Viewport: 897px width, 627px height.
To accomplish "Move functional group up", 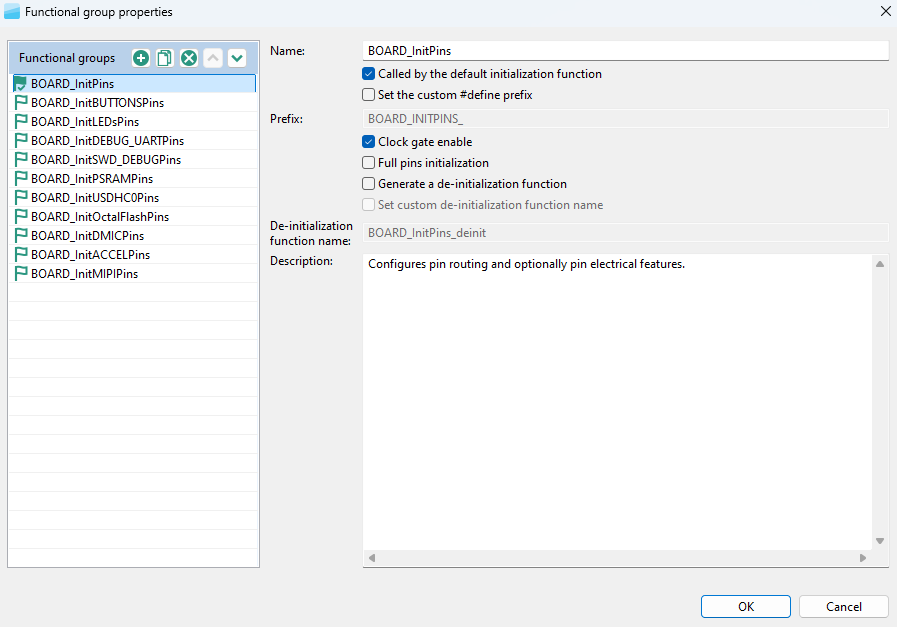I will pos(213,58).
